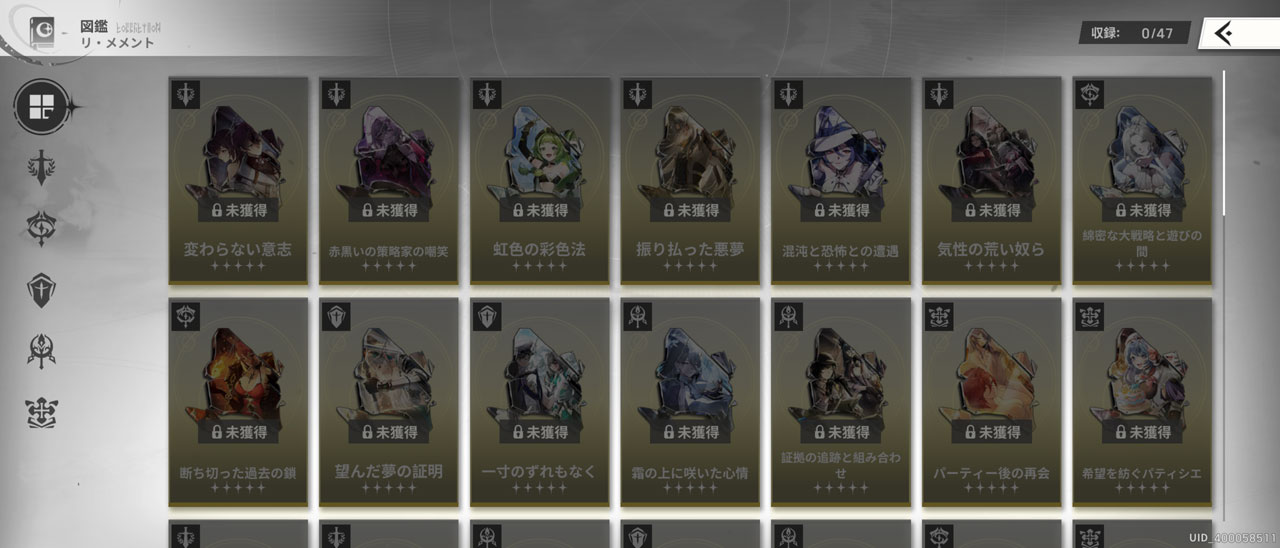Open the 一寸のずれもなく card
This screenshot has height=548, width=1280.
pyautogui.click(x=540, y=402)
